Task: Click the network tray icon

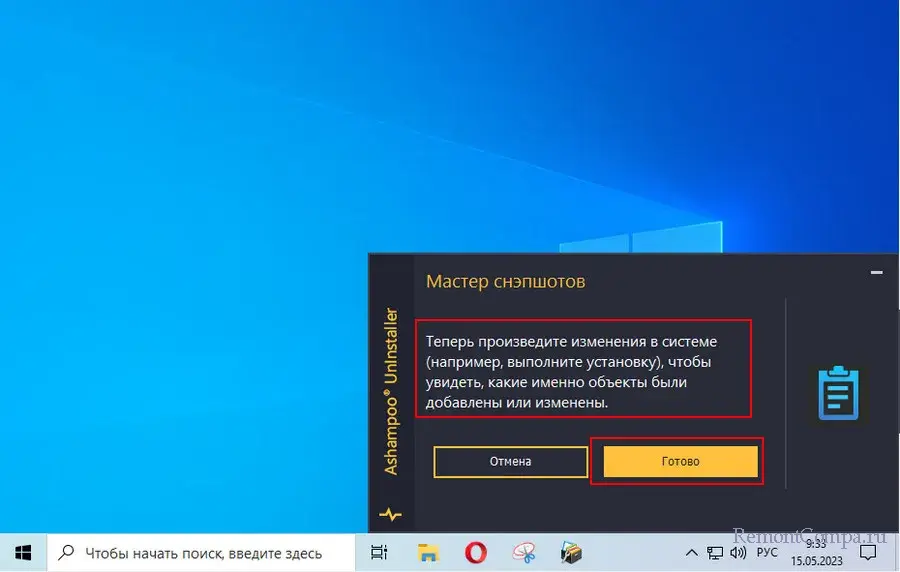Action: [715, 552]
